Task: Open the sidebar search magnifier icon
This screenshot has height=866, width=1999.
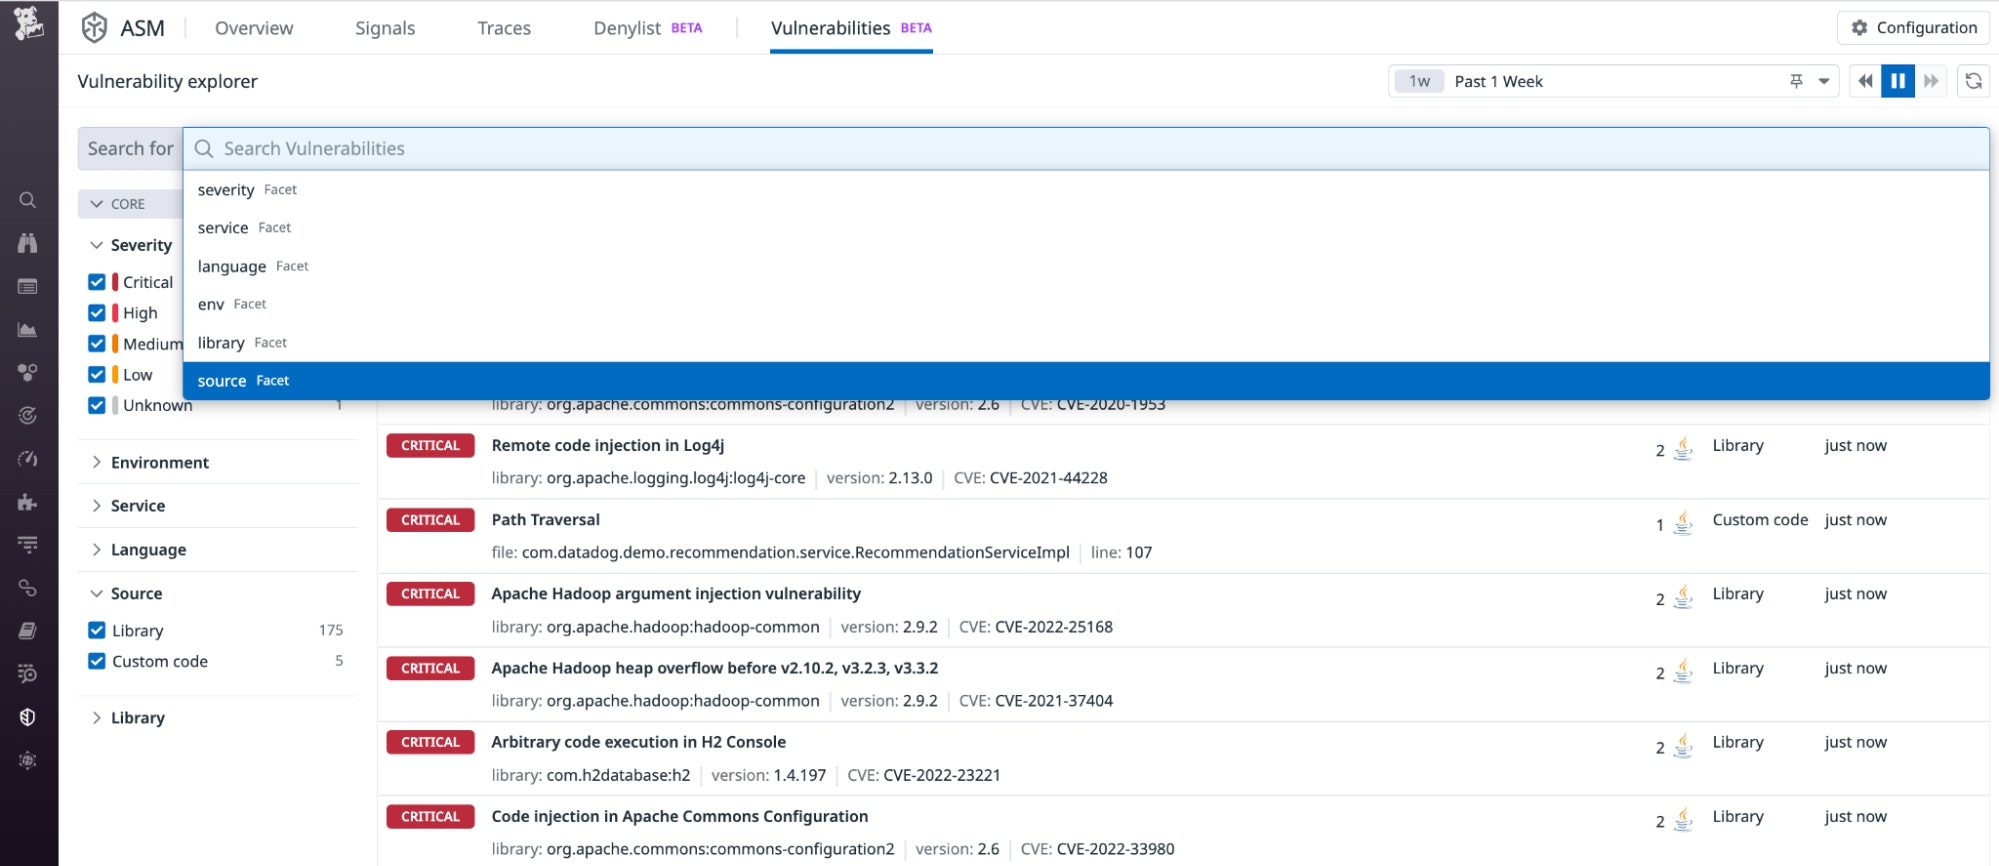Action: [x=28, y=200]
